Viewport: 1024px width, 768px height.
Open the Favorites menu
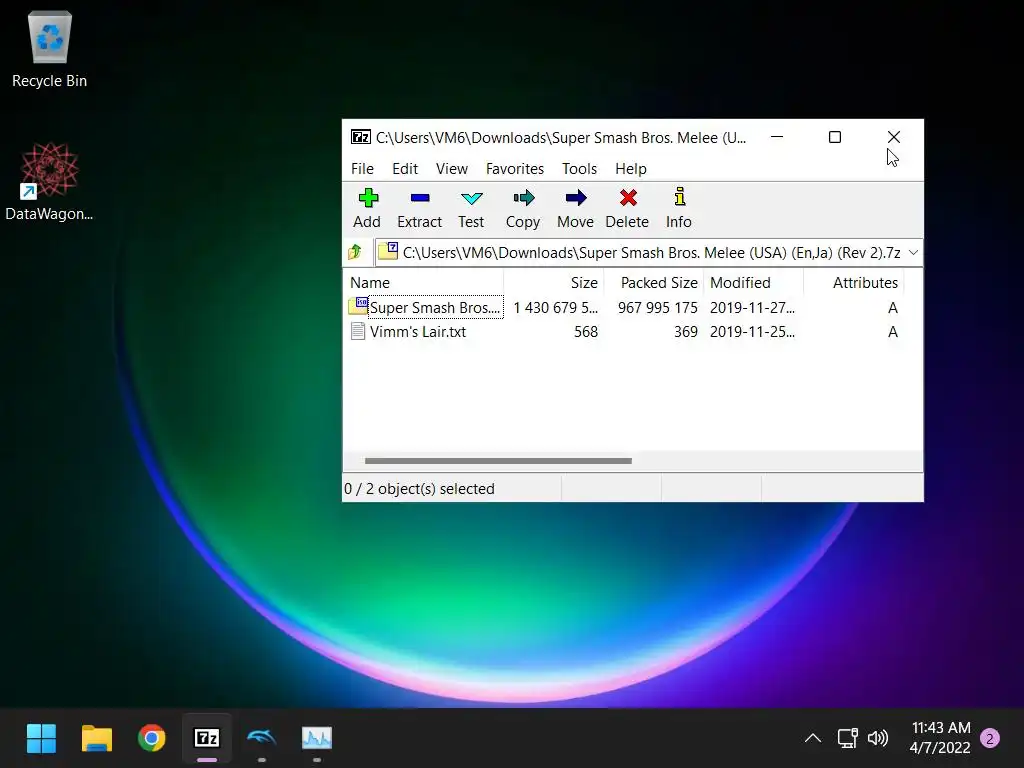pos(515,168)
